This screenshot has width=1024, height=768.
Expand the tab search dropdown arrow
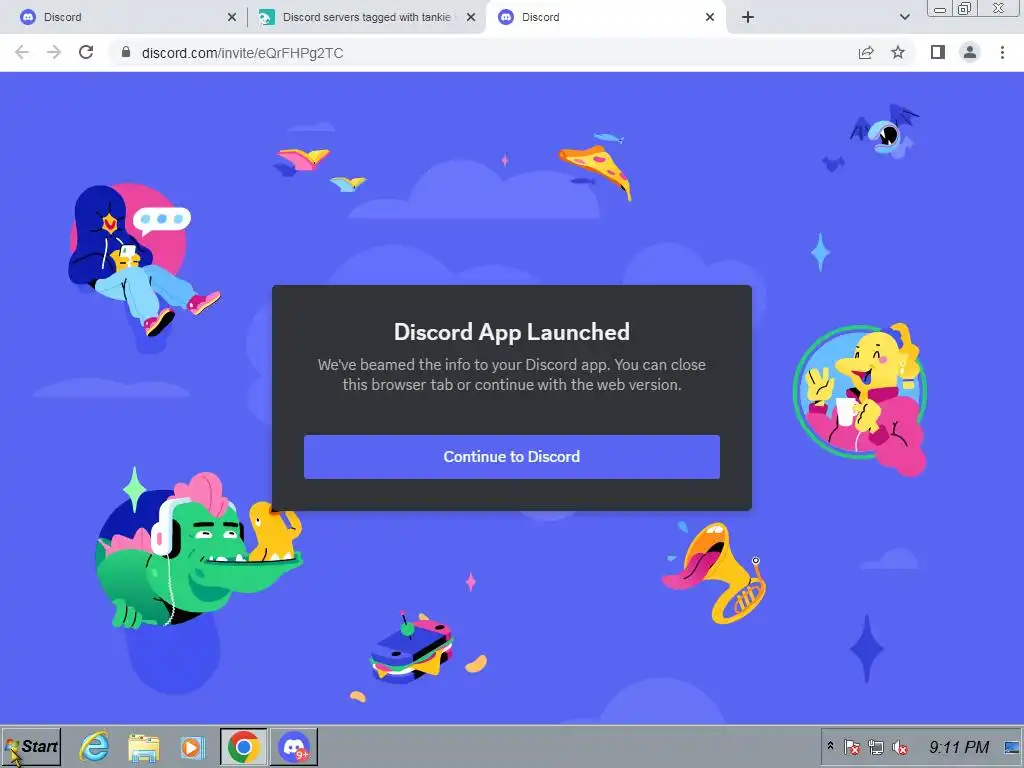point(904,18)
